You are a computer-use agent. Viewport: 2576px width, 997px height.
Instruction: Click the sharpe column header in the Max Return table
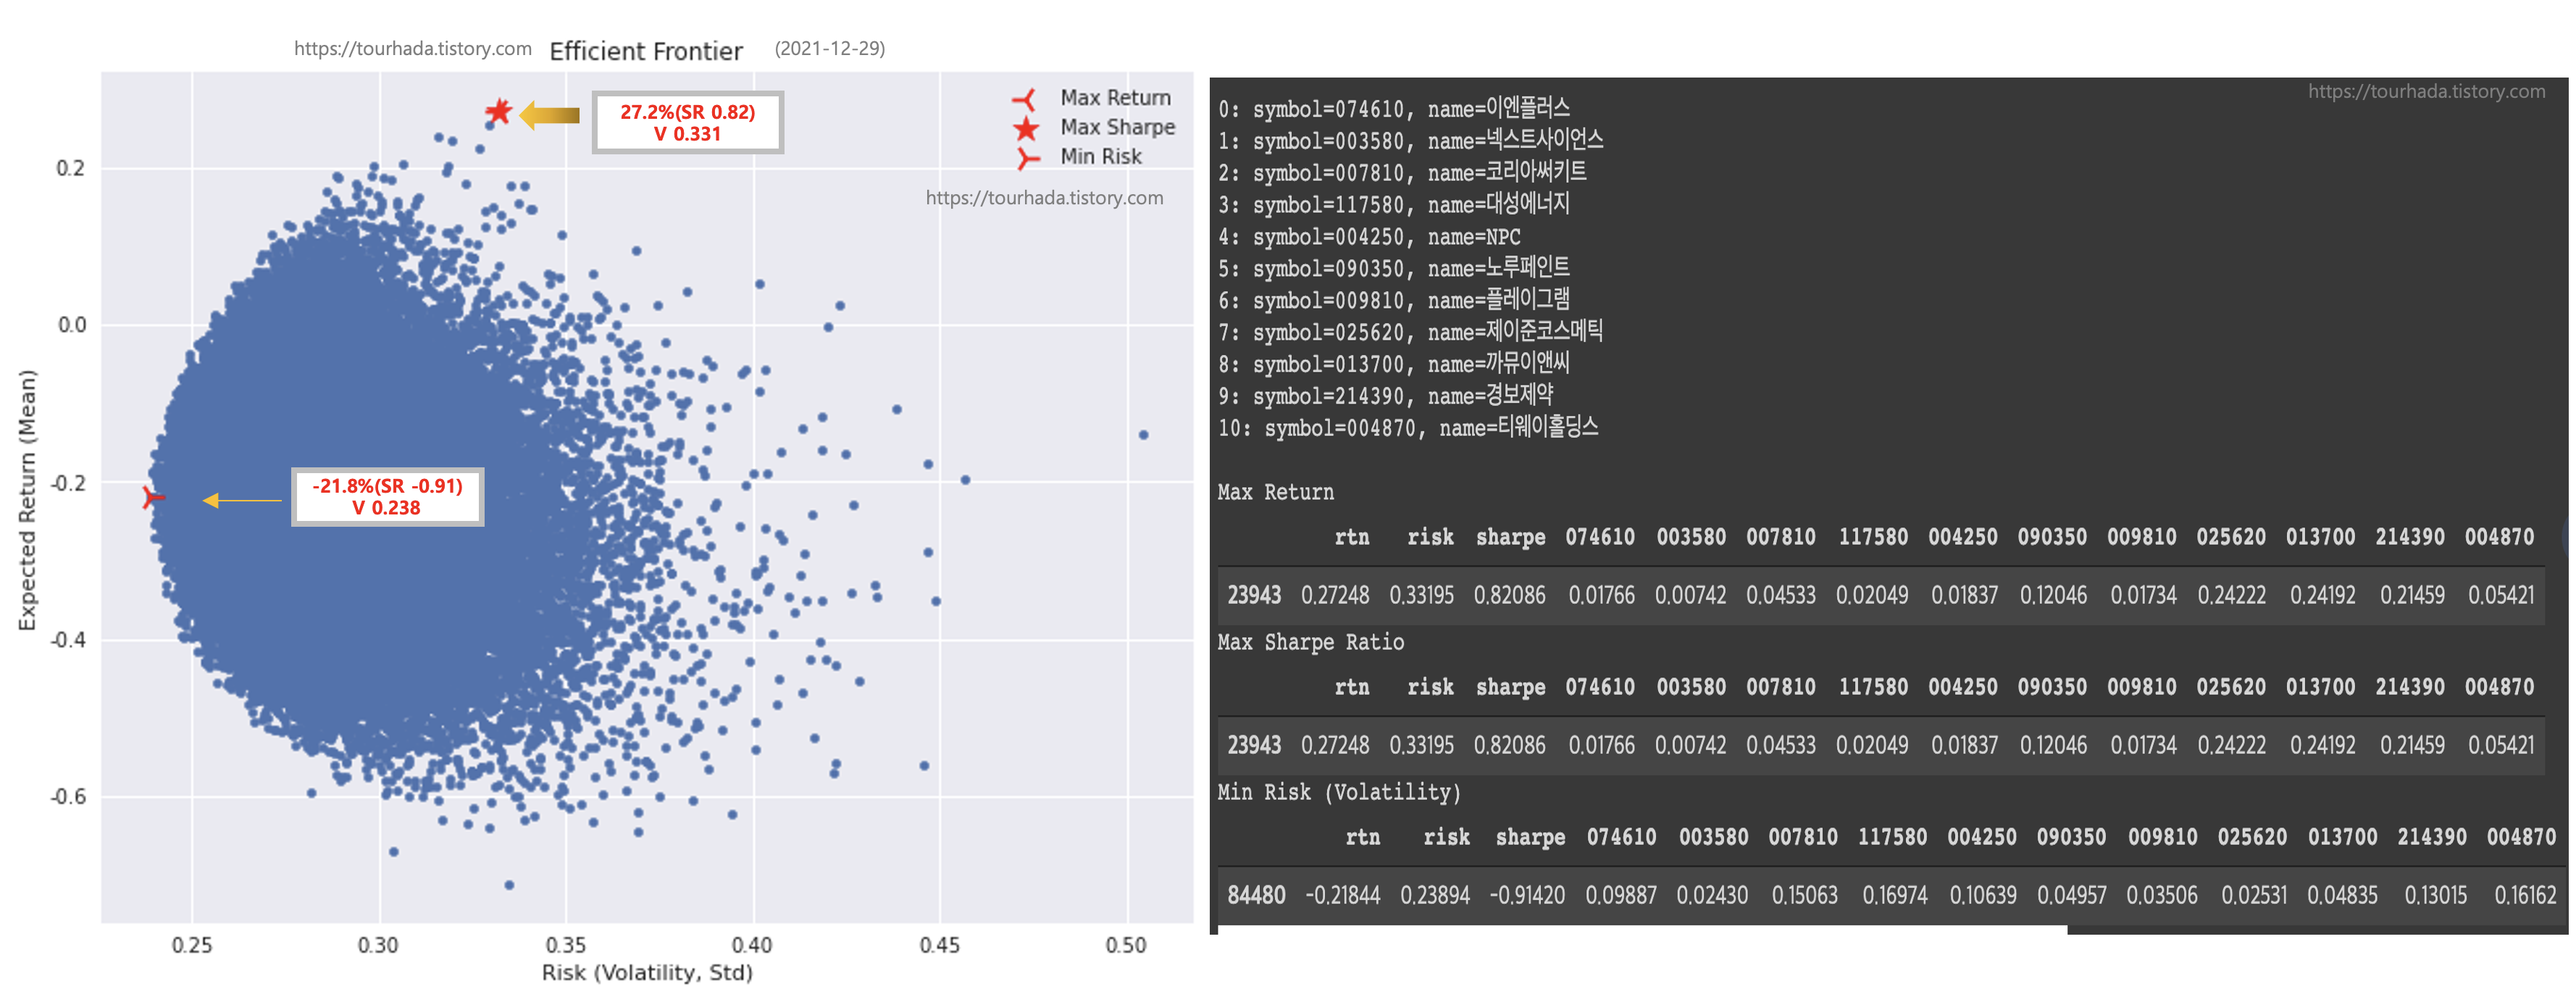pos(1510,537)
